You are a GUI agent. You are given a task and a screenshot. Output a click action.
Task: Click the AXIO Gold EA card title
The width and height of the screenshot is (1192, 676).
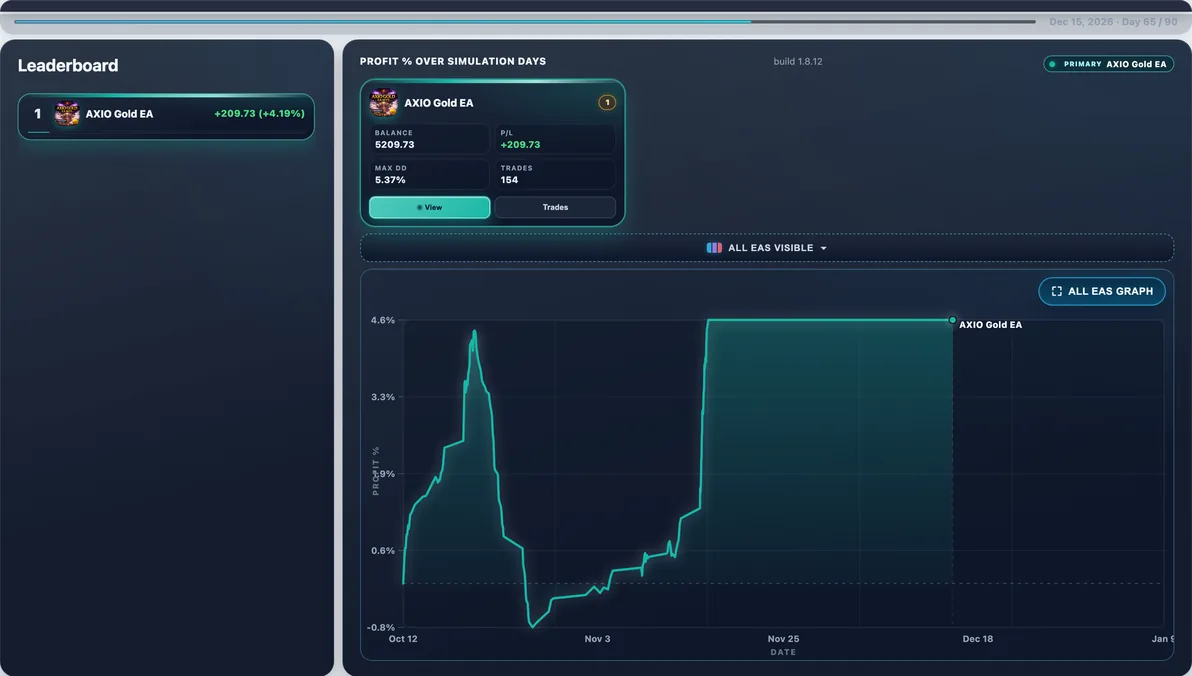439,103
